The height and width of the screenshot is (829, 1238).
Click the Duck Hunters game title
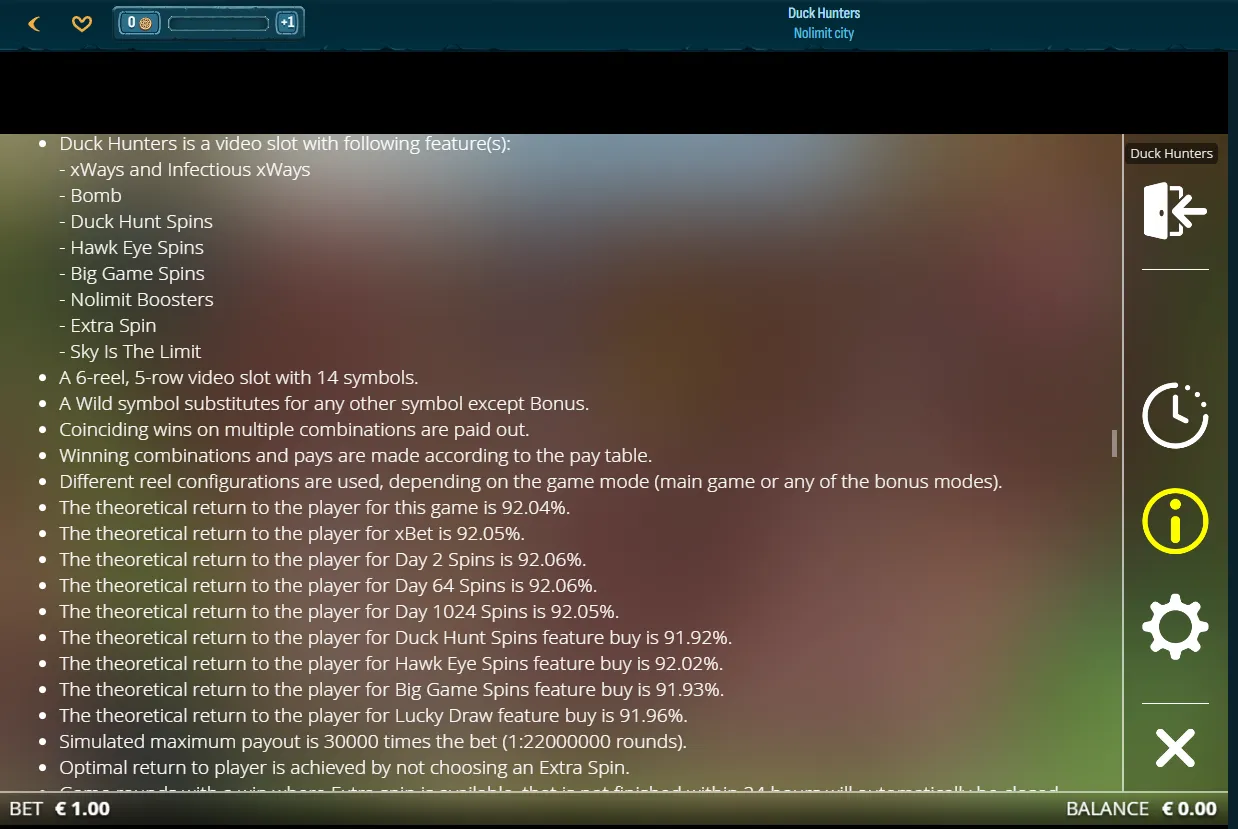click(824, 13)
